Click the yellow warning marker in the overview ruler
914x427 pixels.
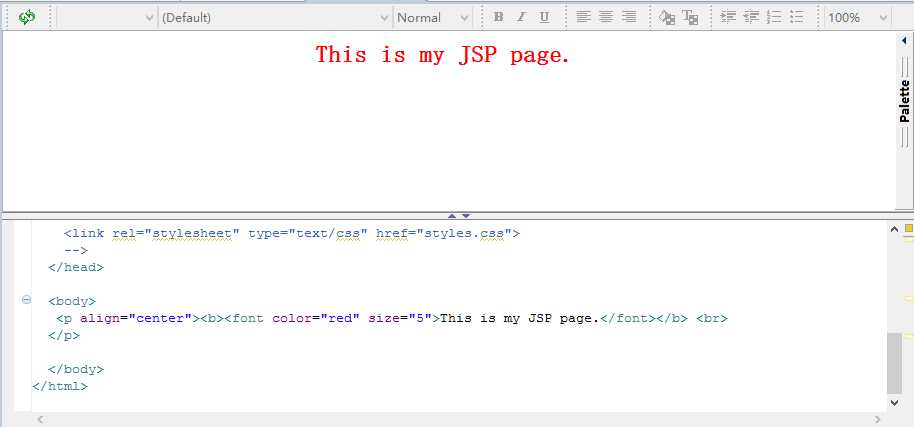click(x=909, y=228)
